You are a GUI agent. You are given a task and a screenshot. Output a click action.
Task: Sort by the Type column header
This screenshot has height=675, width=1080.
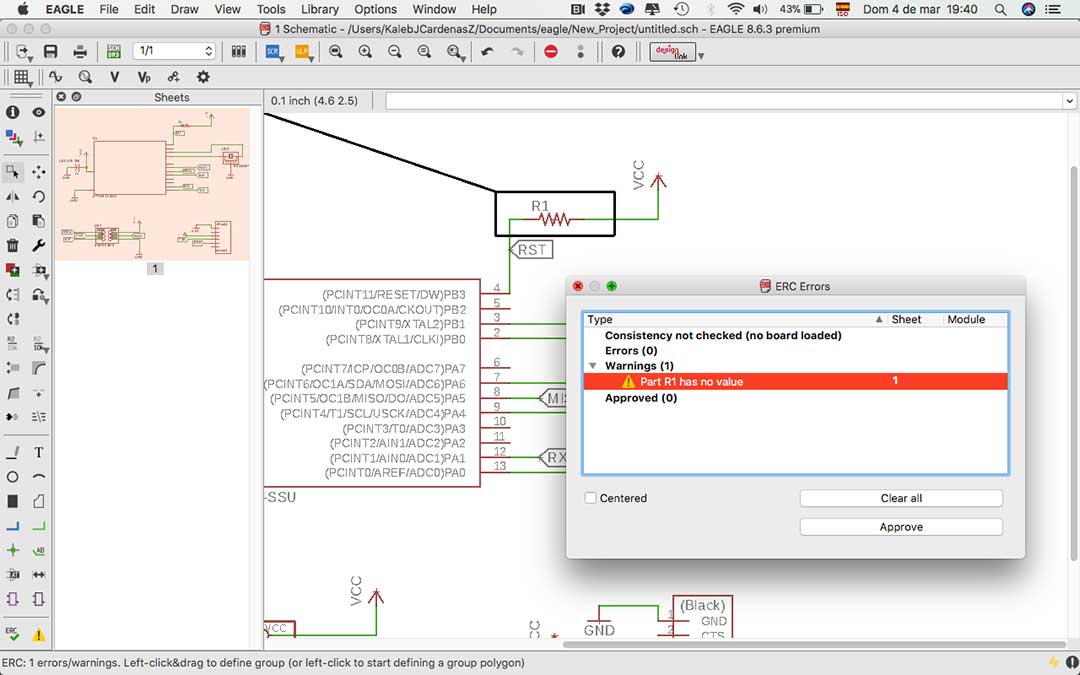click(735, 320)
